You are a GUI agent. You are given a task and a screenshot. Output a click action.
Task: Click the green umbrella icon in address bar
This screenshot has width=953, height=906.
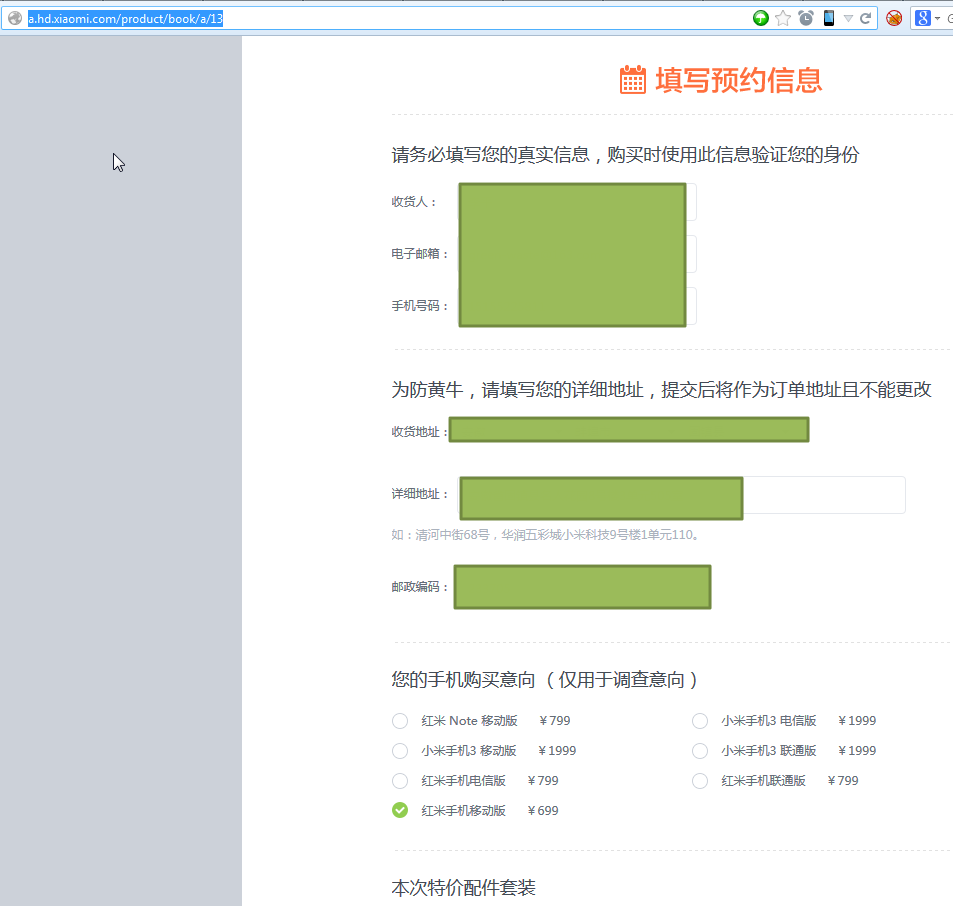760,18
